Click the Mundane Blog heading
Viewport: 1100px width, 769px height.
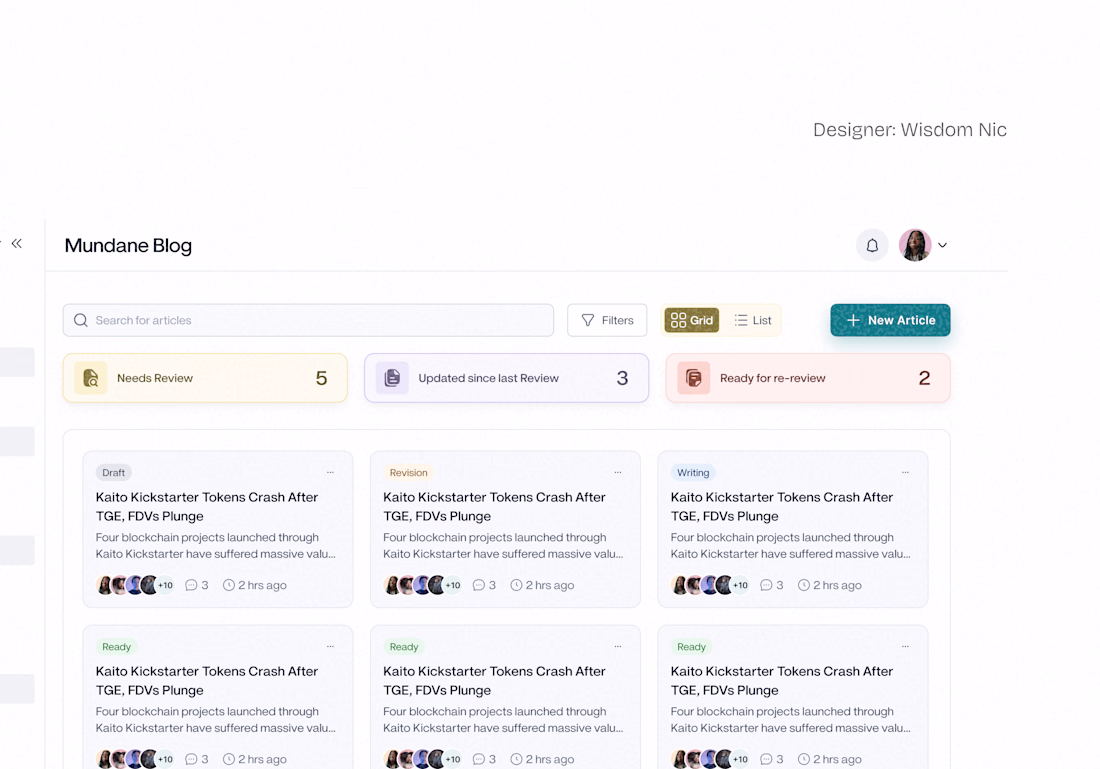click(x=128, y=246)
